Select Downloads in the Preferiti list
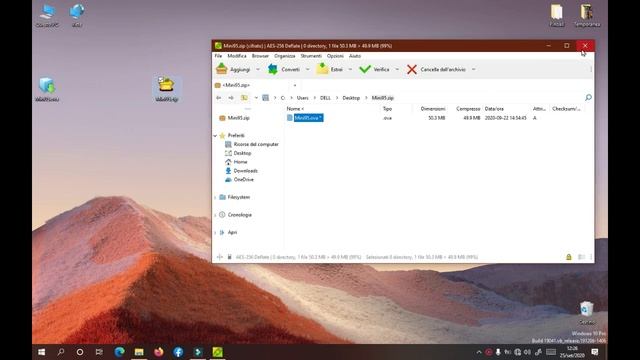This screenshot has height=360, width=640. 245,171
